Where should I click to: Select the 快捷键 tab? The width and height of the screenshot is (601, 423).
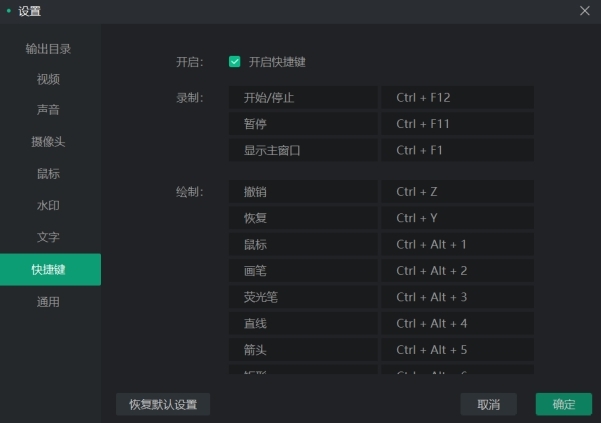tap(48, 270)
